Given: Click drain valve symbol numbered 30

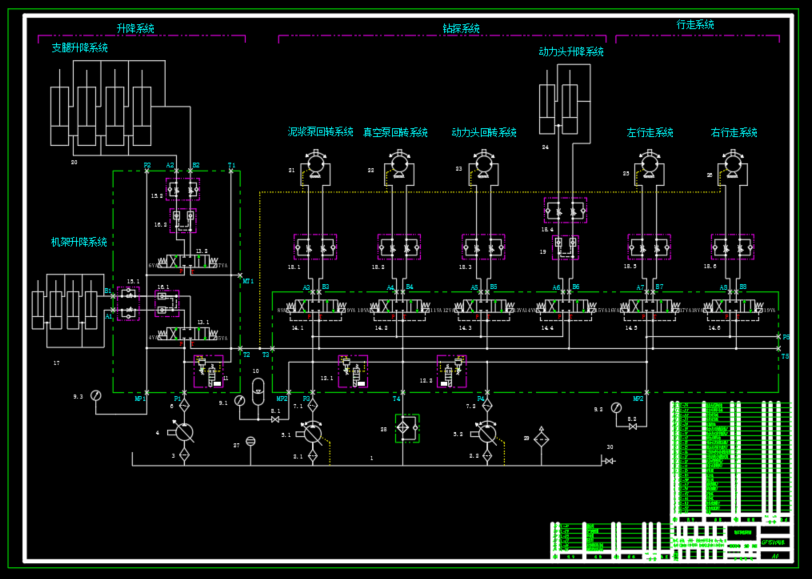Looking at the screenshot, I should pos(609,461).
